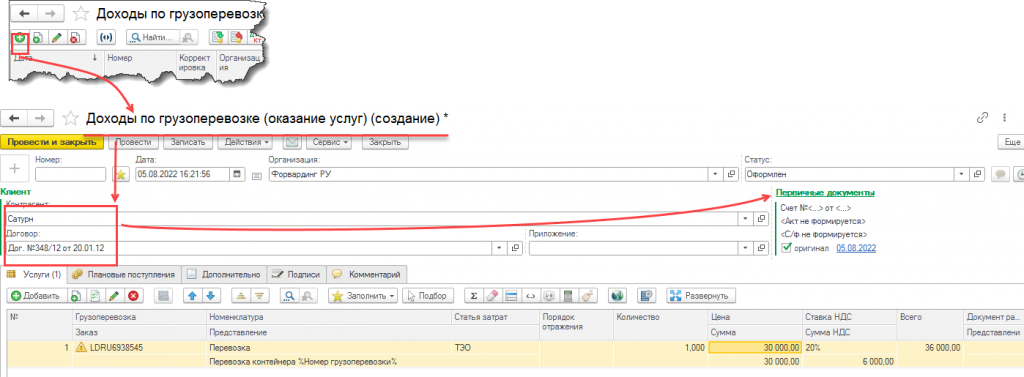The height and width of the screenshot is (377, 1024).
Task: Open the Контрагент Сатурн record button
Action: tap(760, 219)
